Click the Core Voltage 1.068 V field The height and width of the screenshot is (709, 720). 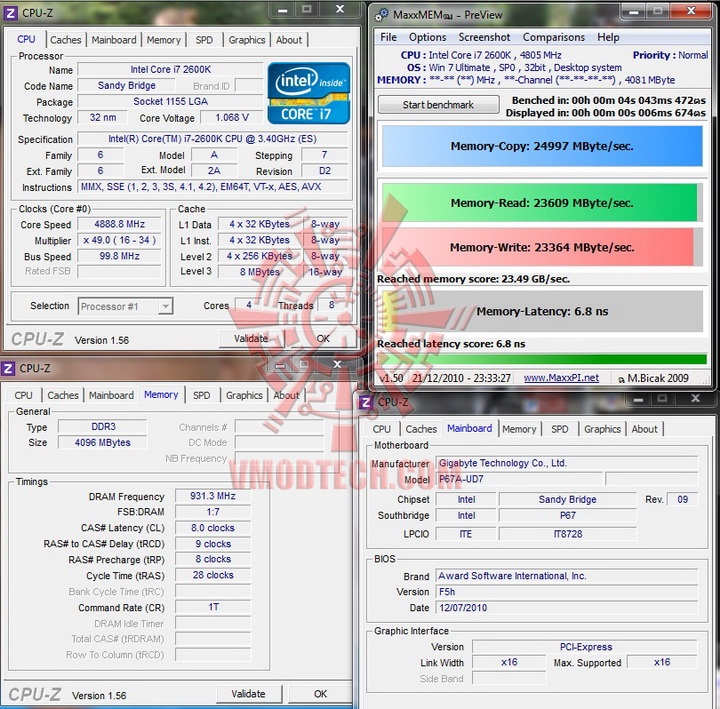point(232,118)
